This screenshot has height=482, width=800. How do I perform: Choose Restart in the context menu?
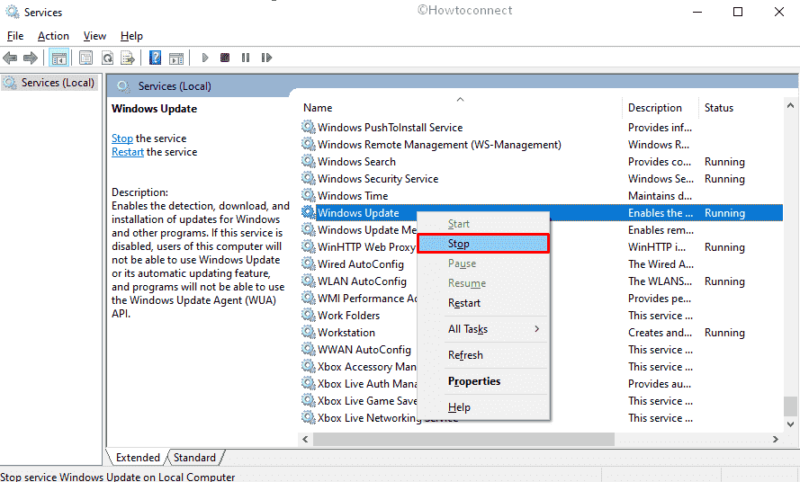click(x=483, y=303)
